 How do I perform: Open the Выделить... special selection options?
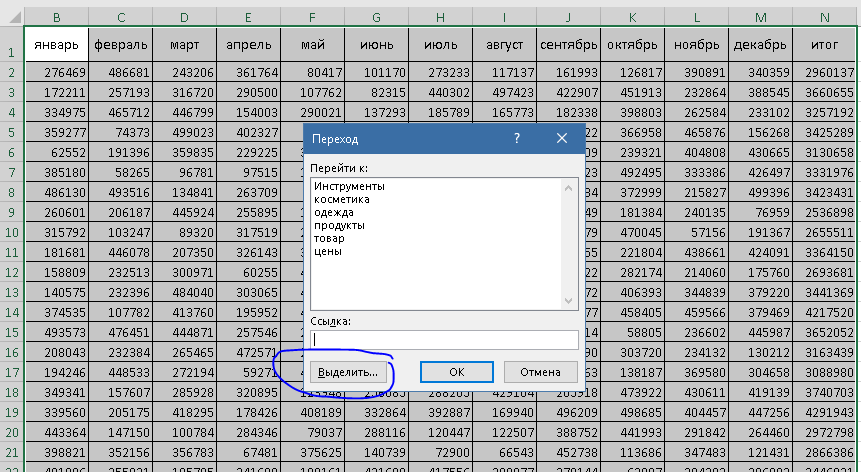click(348, 371)
